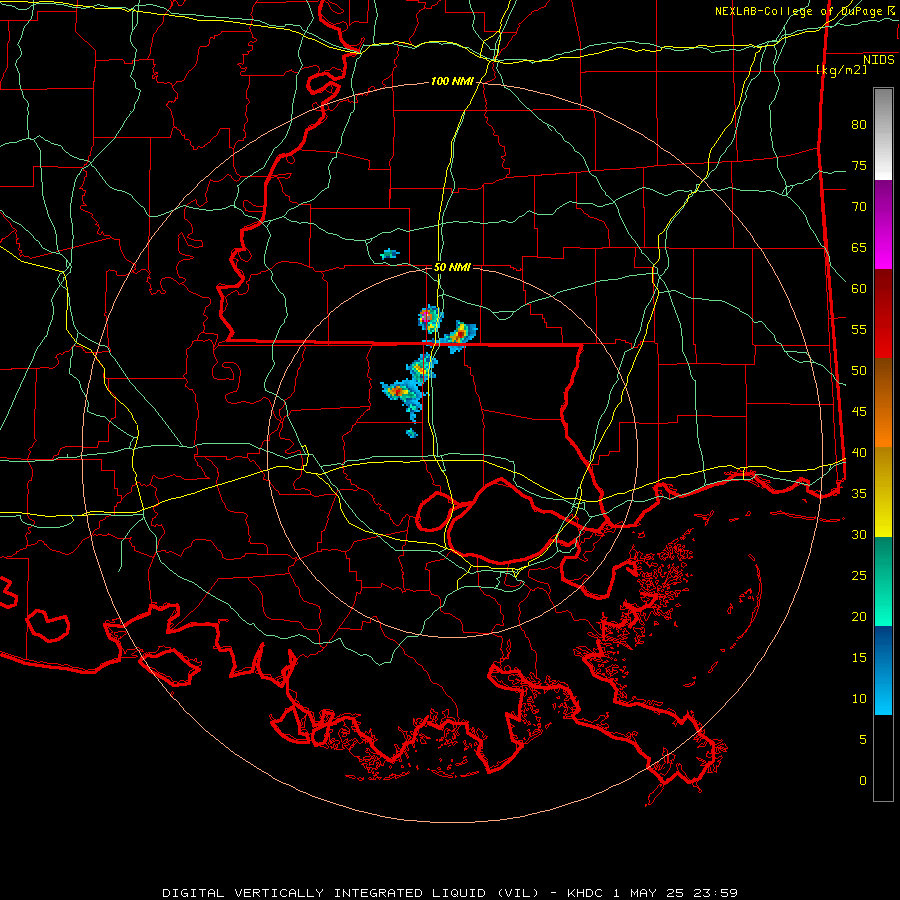This screenshot has height=900, width=900.
Task: Click the small isolated echo above the 50 NMI ring
Action: click(390, 254)
